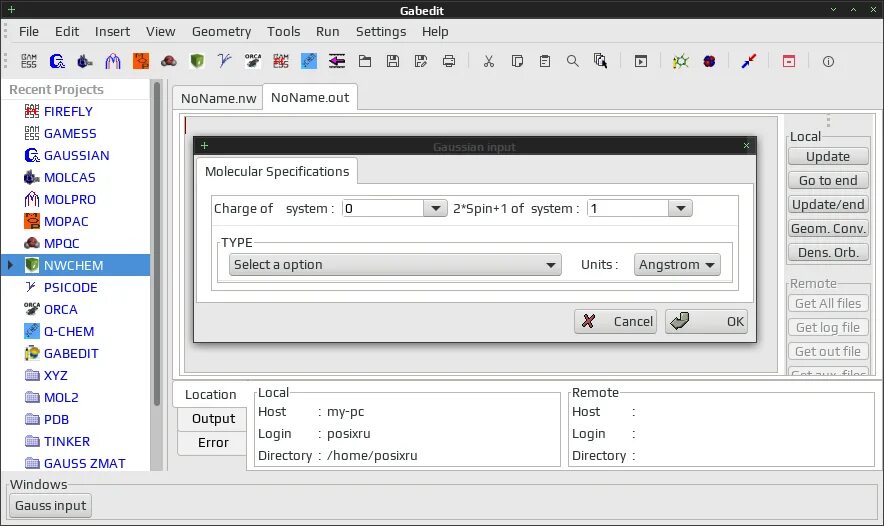Click the Psicode toolbar icon
This screenshot has width=884, height=526.
pos(224,61)
